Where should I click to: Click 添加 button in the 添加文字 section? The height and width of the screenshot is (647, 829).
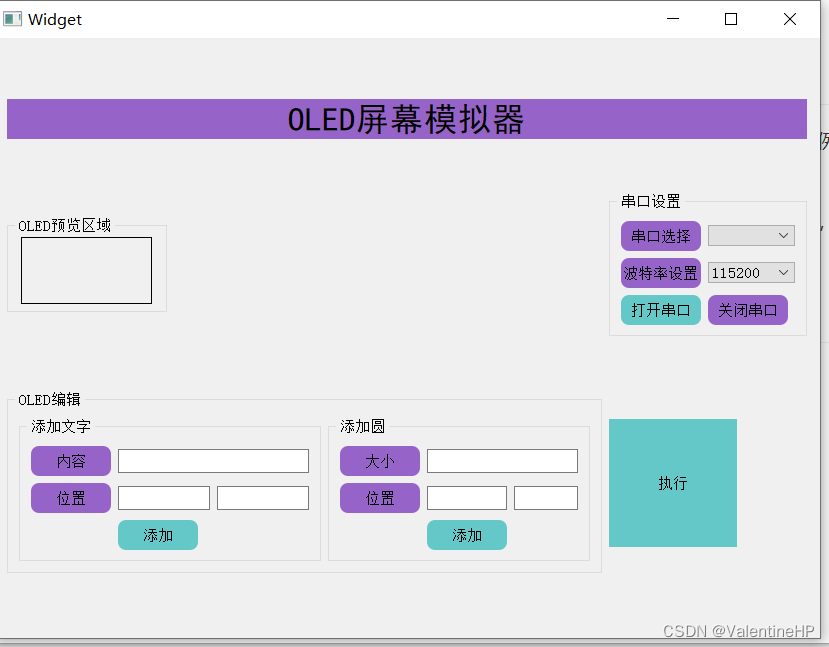tap(157, 534)
